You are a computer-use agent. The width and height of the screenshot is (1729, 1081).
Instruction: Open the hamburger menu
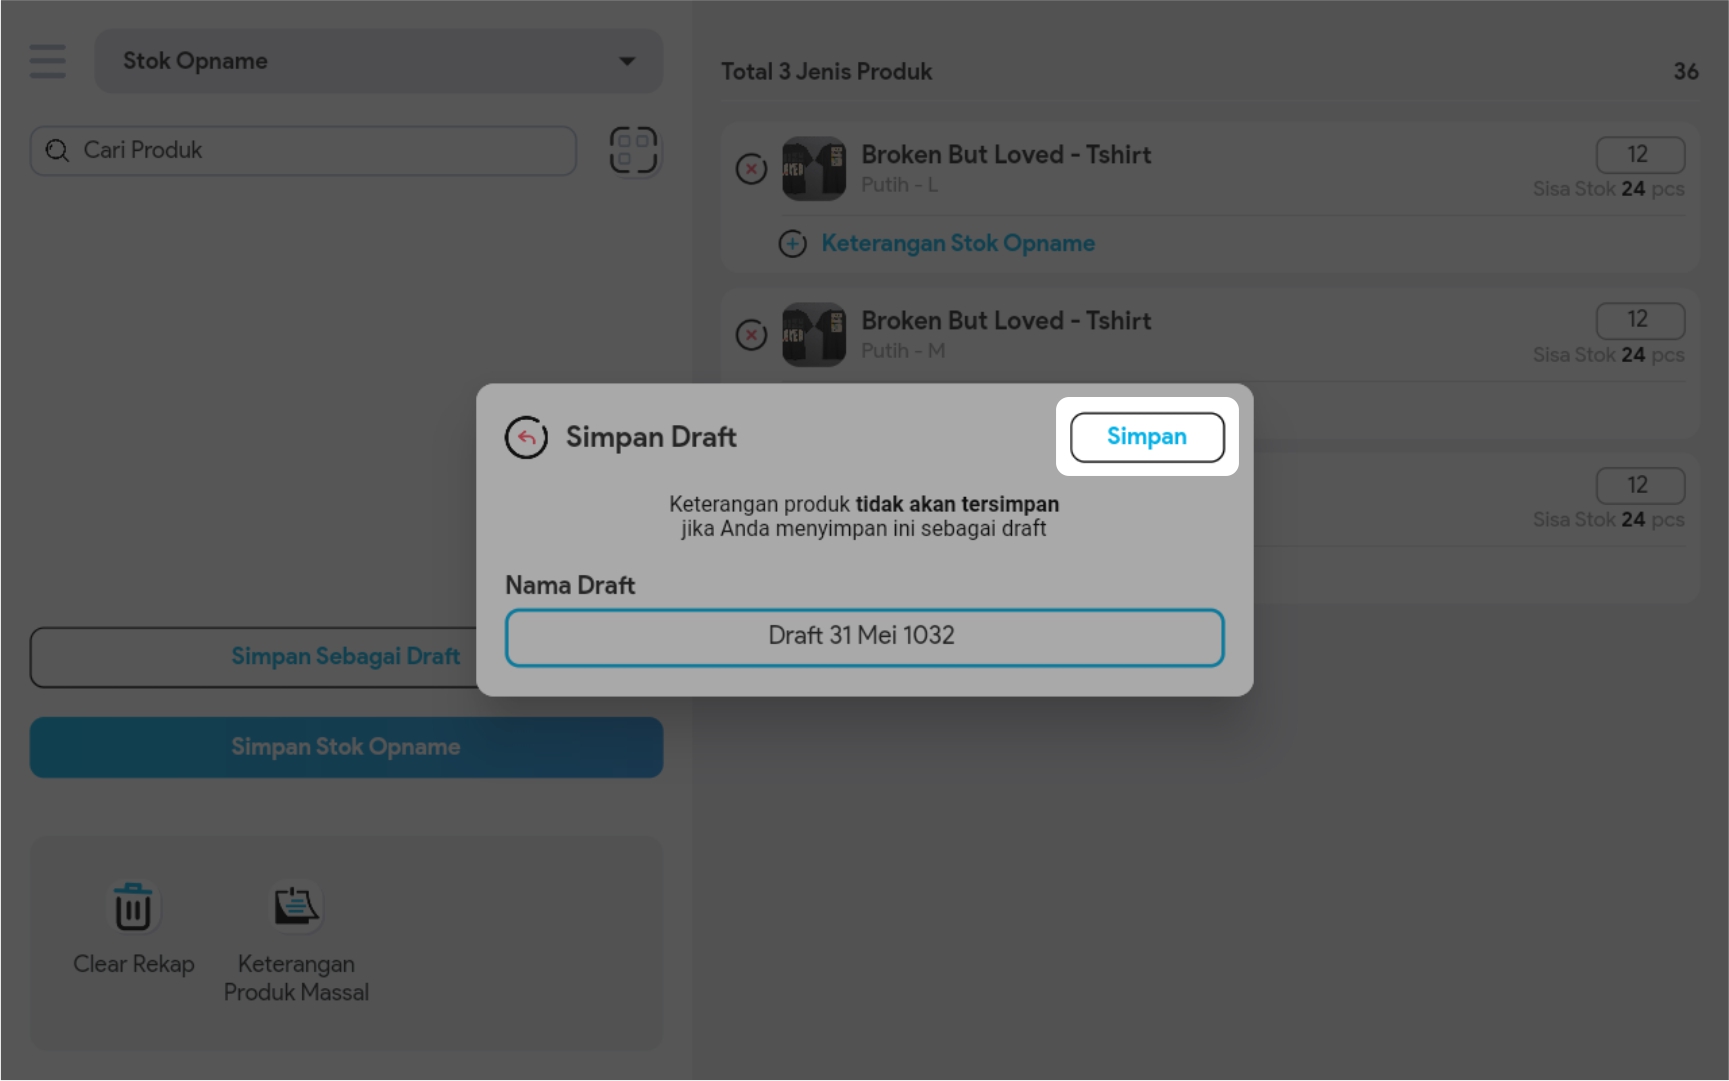pyautogui.click(x=47, y=61)
